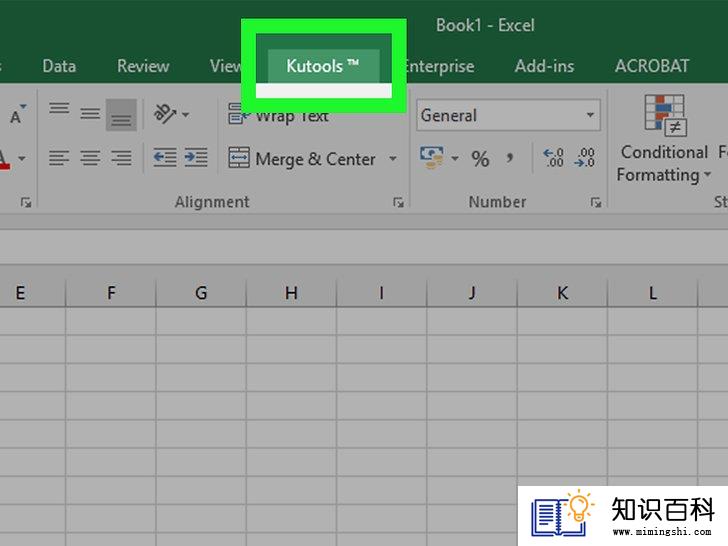Switch to the Review tab
The width and height of the screenshot is (728, 546).
(143, 66)
